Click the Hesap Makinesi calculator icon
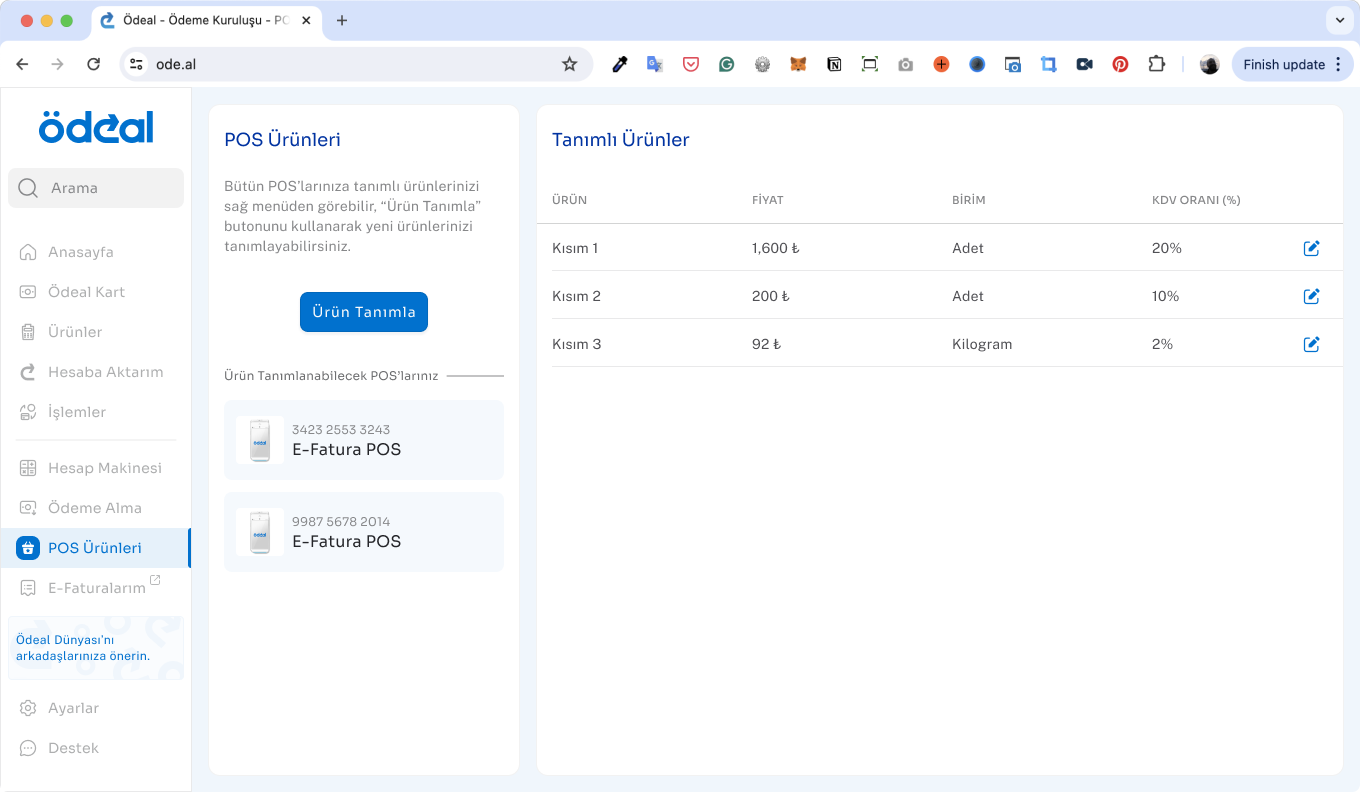The height and width of the screenshot is (792, 1360). point(28,468)
